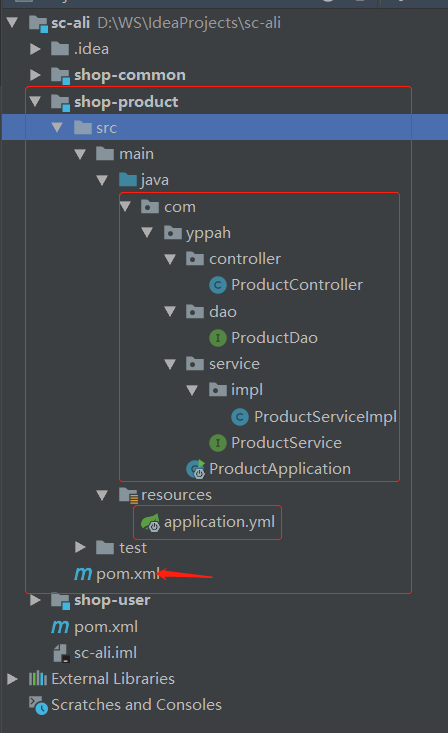This screenshot has height=733, width=448.
Task: Collapse the main folder arrow
Action: point(80,154)
